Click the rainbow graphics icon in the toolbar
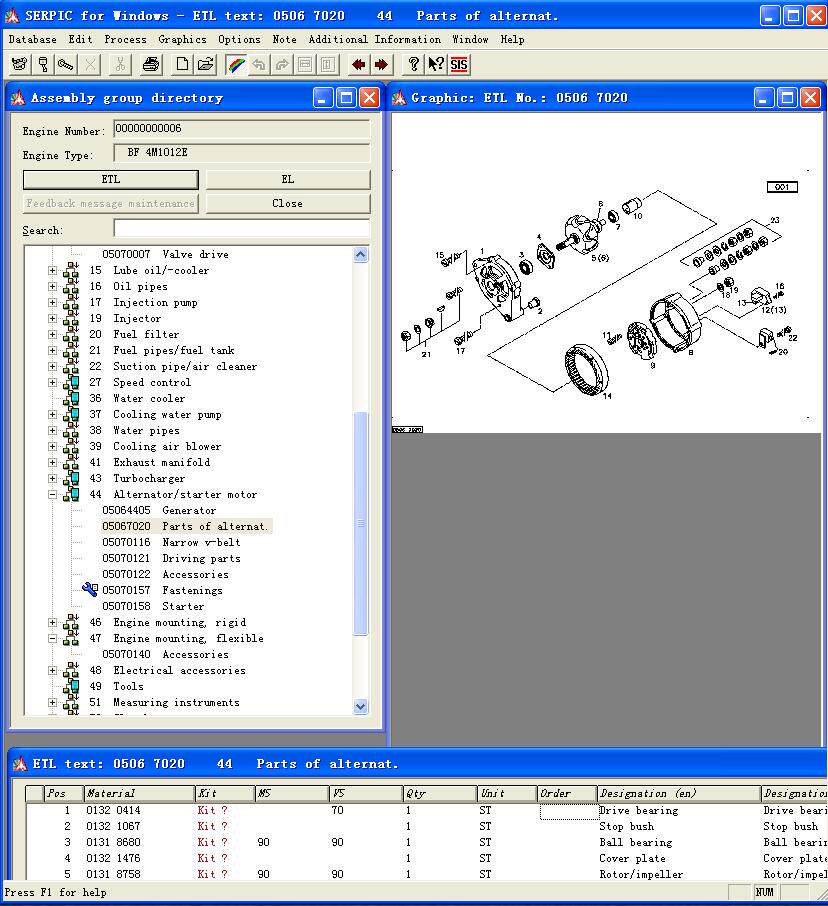828x906 pixels. coord(236,64)
